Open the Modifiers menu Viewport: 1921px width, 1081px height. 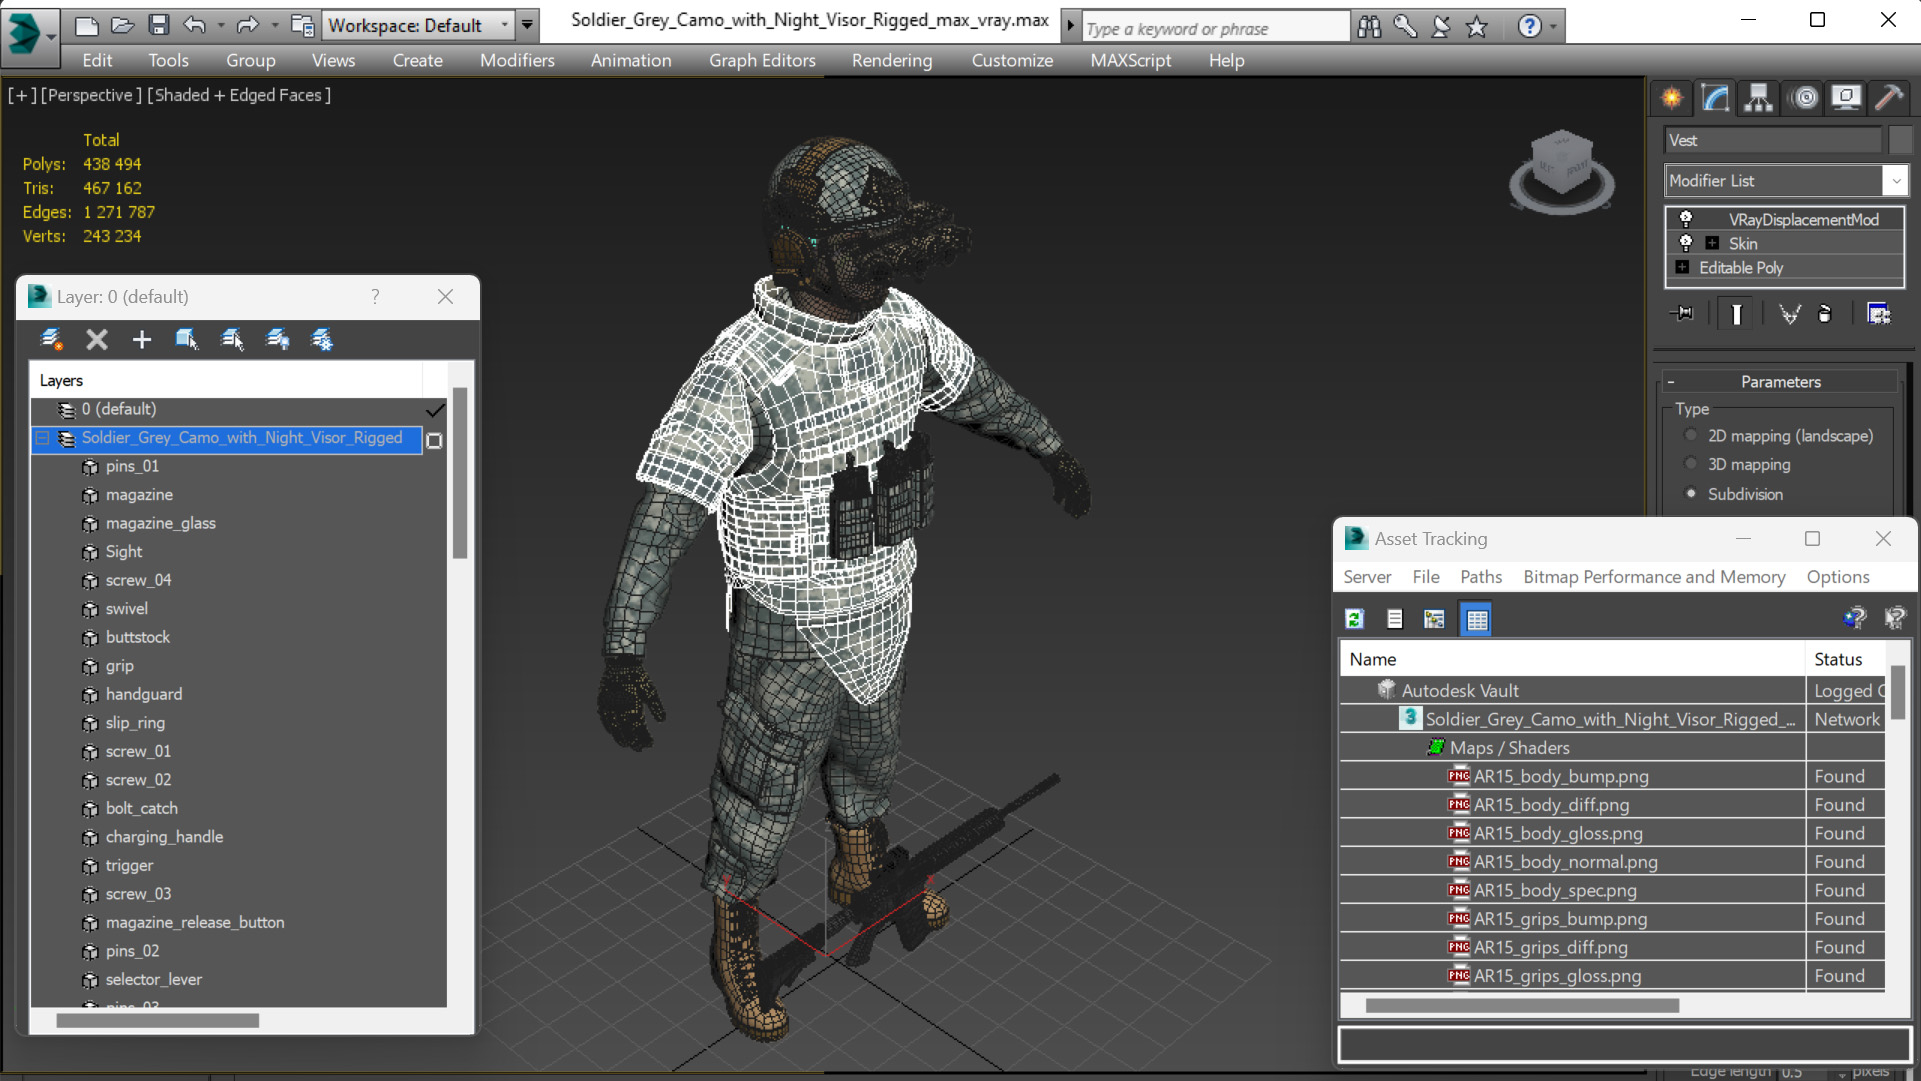517,60
